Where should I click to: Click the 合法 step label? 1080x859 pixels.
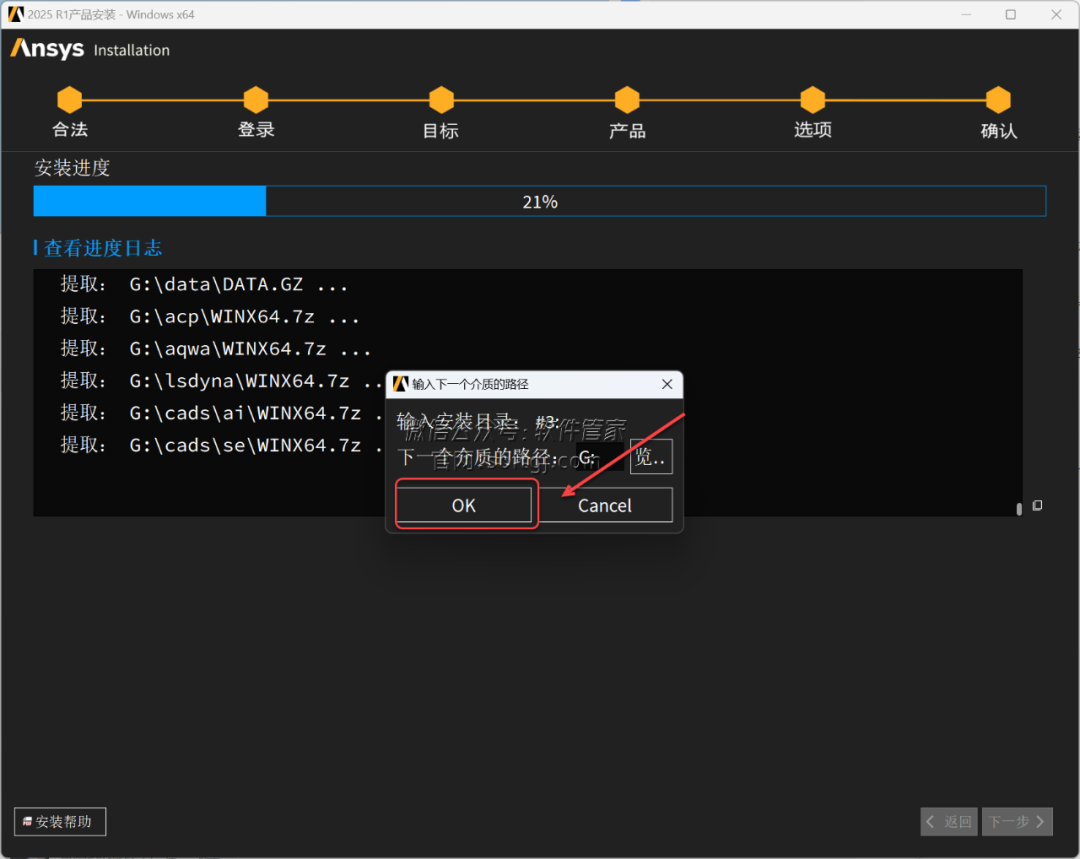[x=70, y=130]
